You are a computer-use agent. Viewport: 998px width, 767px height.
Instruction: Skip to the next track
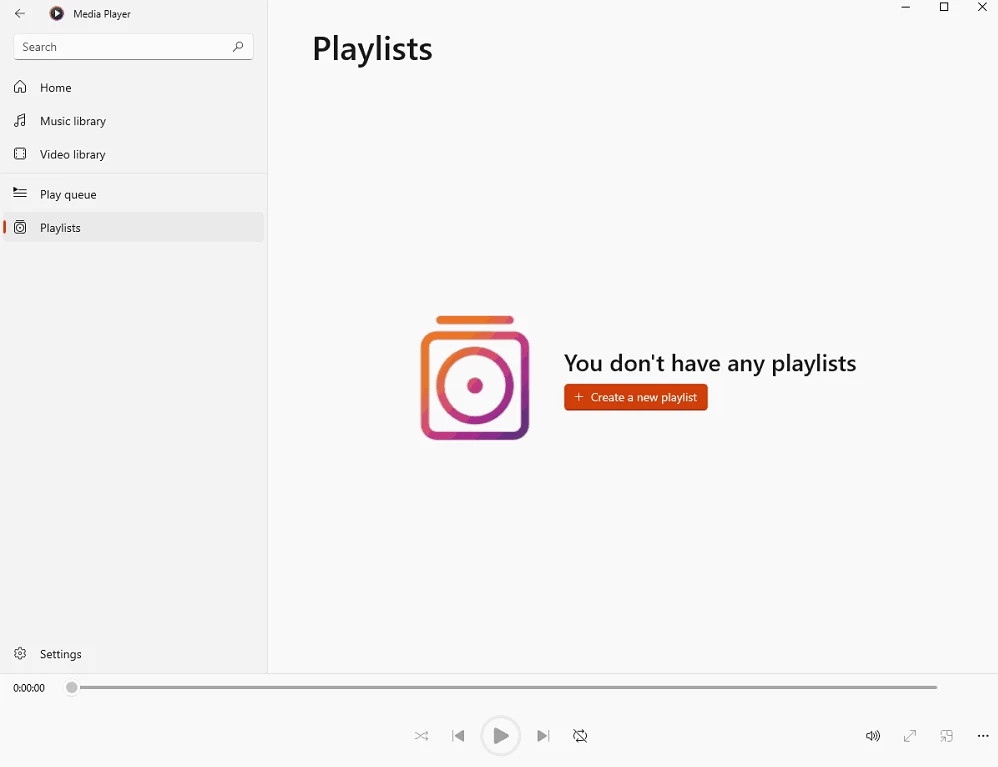point(543,736)
